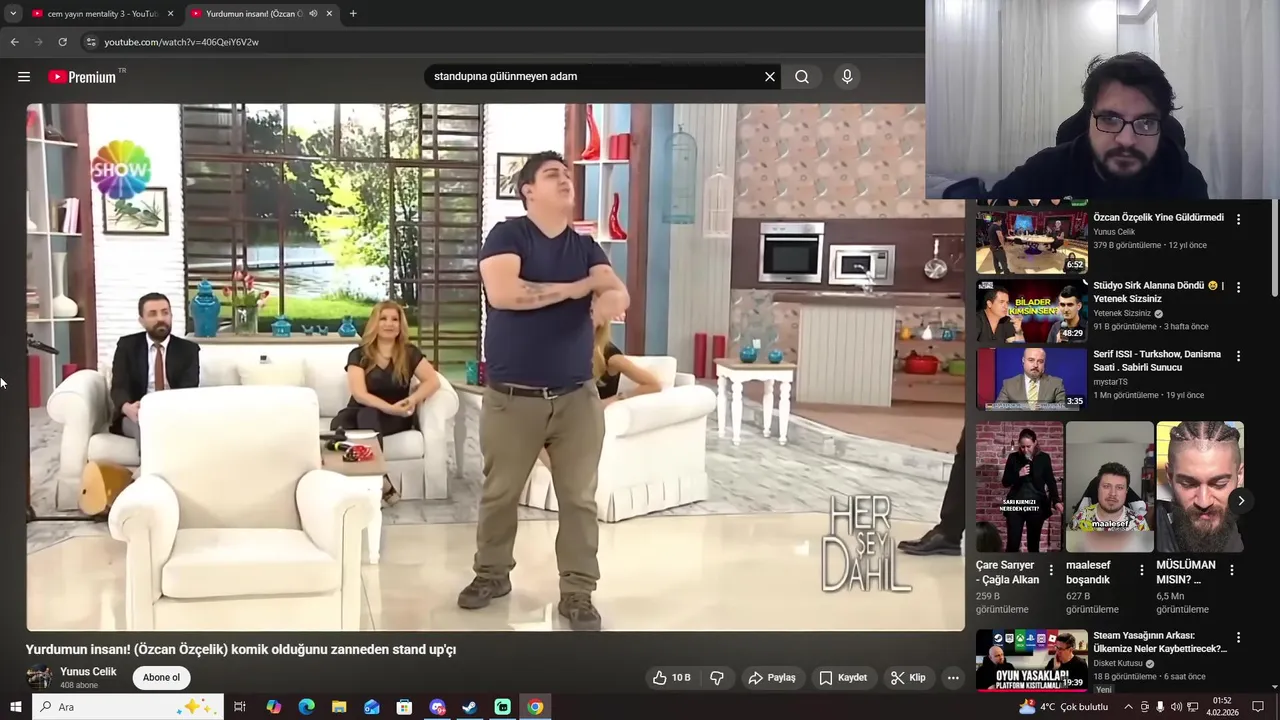Open Outlook from the taskbar

(372, 707)
